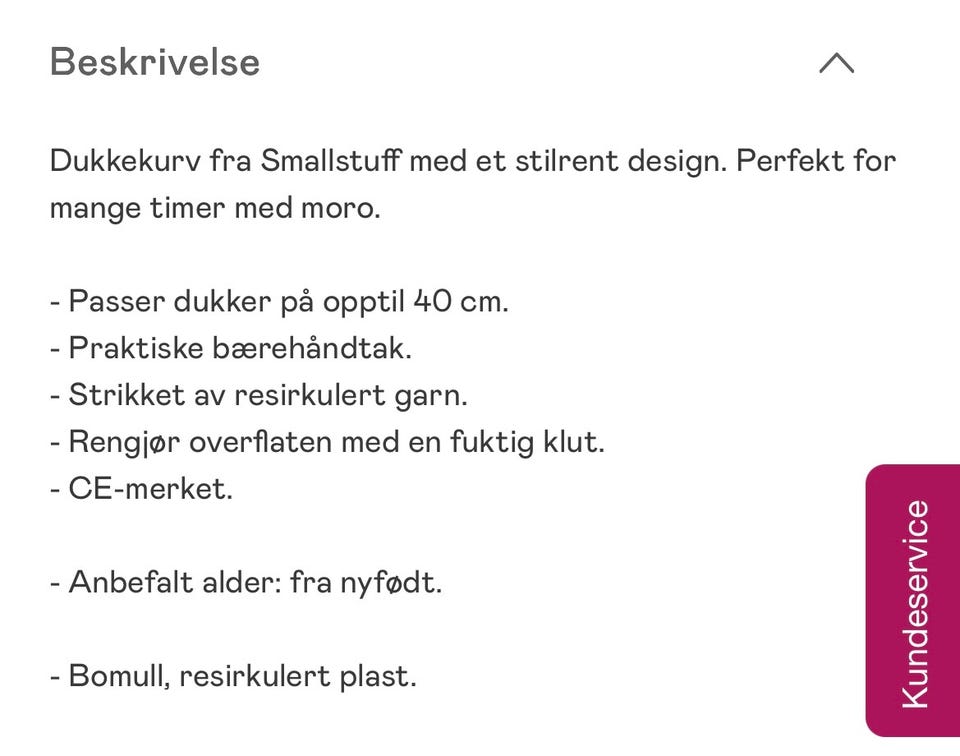Click the Beskrivelse heading
Screen dimensions: 960x756
(x=155, y=62)
